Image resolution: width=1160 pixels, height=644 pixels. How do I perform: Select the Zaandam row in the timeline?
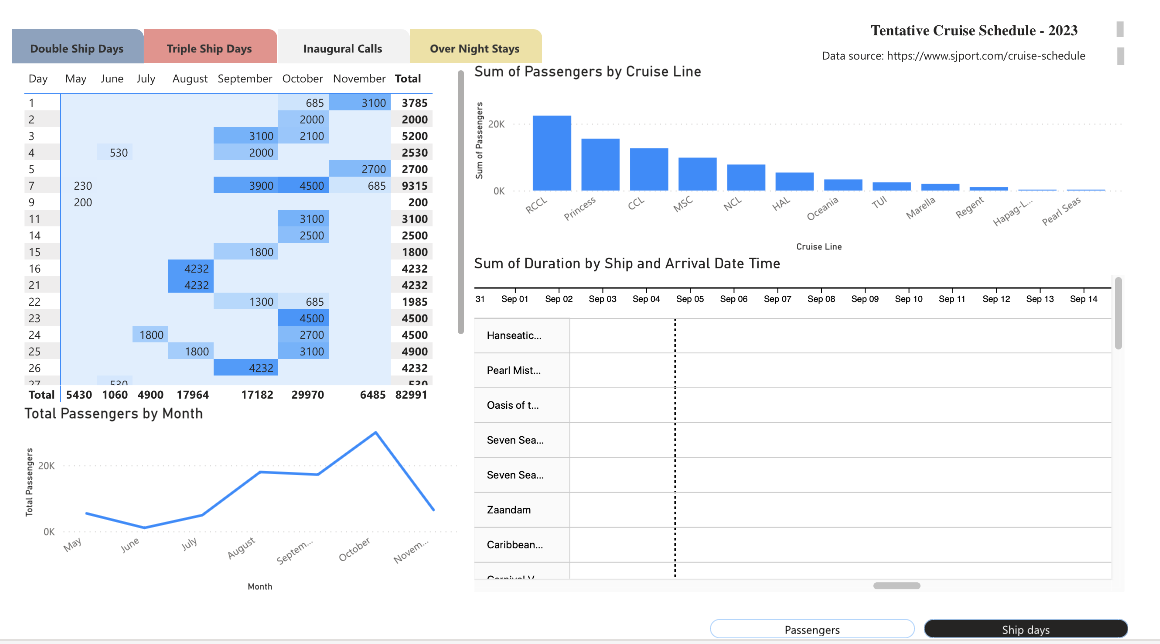(x=509, y=510)
